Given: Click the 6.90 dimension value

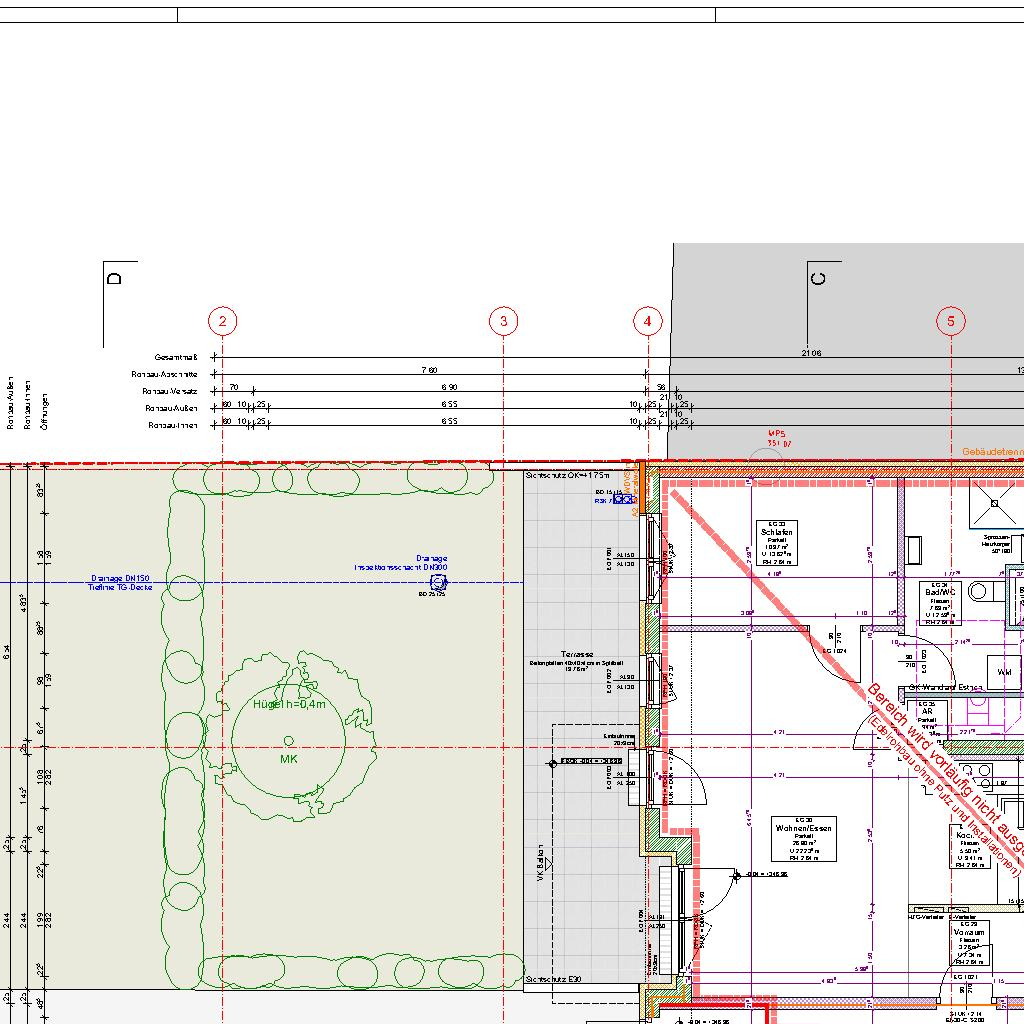Looking at the screenshot, I should coord(449,387).
